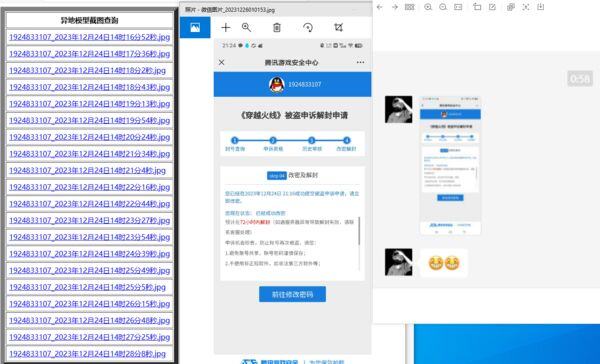Open link 14时23分54秒.jpg
600x364 pixels.
[x=90, y=237]
